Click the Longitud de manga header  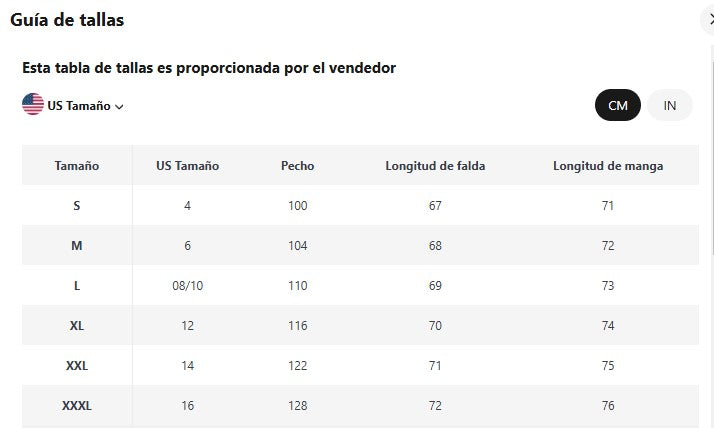[608, 166]
